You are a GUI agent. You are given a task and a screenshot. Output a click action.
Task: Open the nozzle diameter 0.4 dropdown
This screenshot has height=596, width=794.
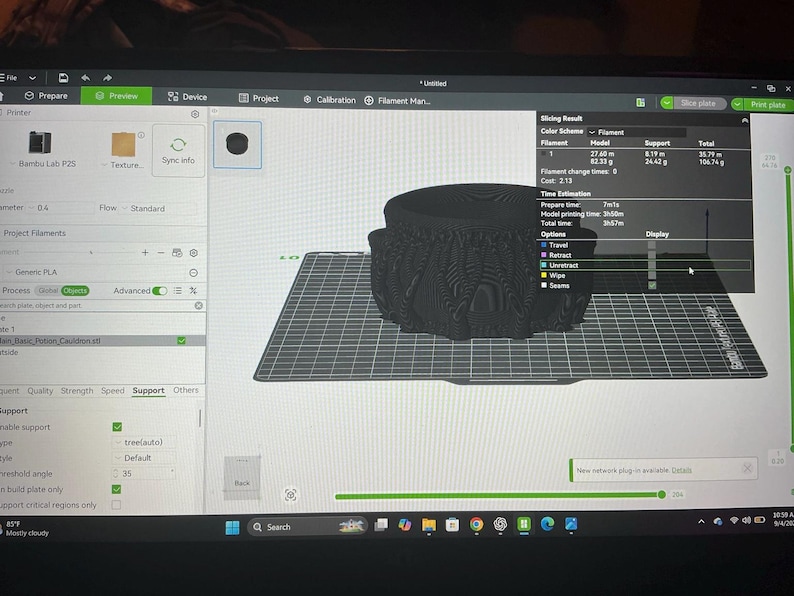59,208
